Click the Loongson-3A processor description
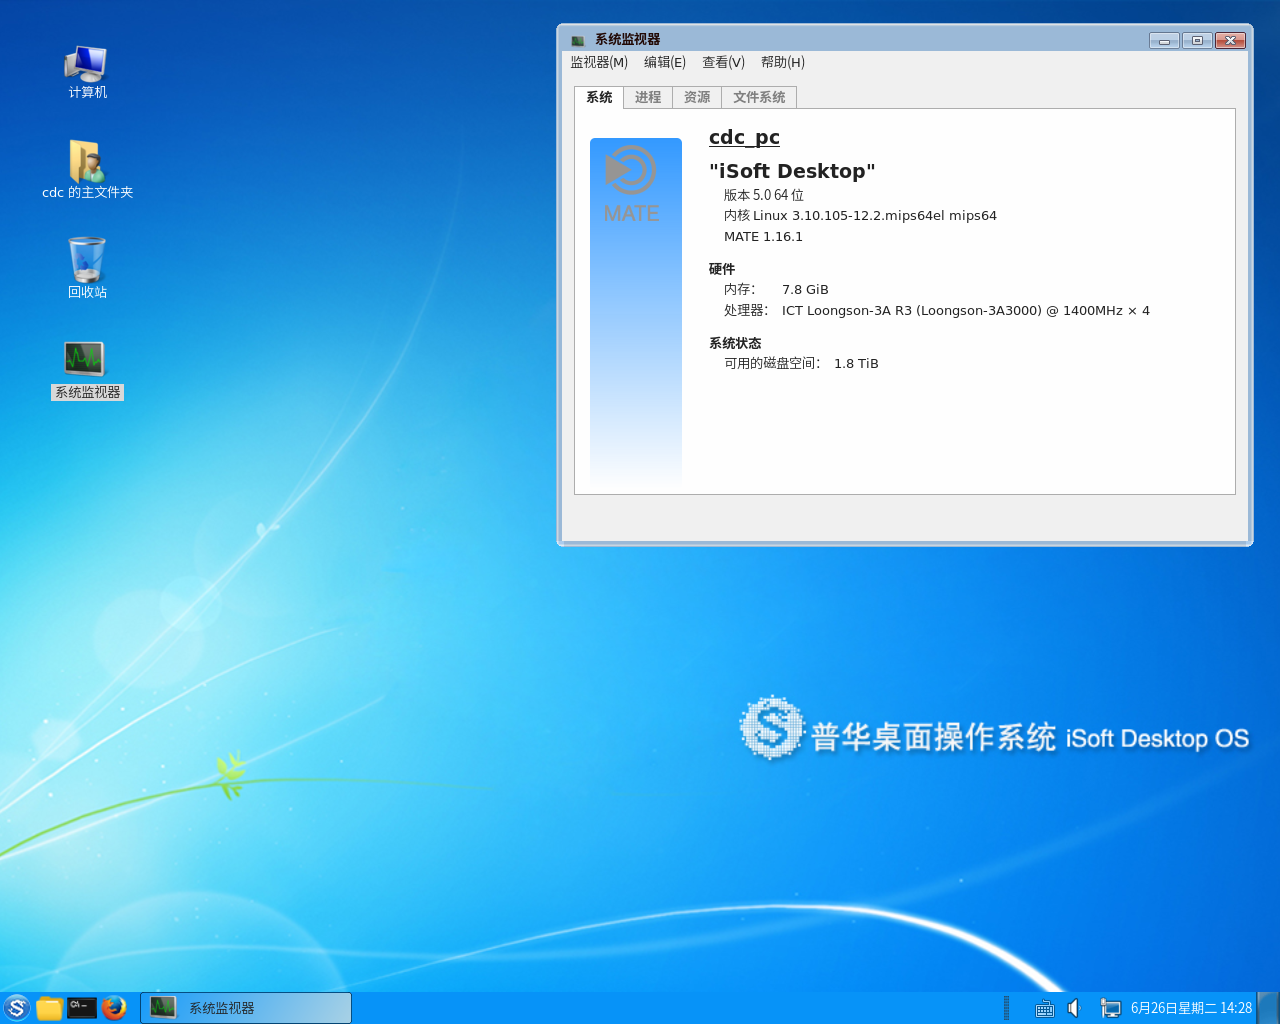 (x=966, y=311)
